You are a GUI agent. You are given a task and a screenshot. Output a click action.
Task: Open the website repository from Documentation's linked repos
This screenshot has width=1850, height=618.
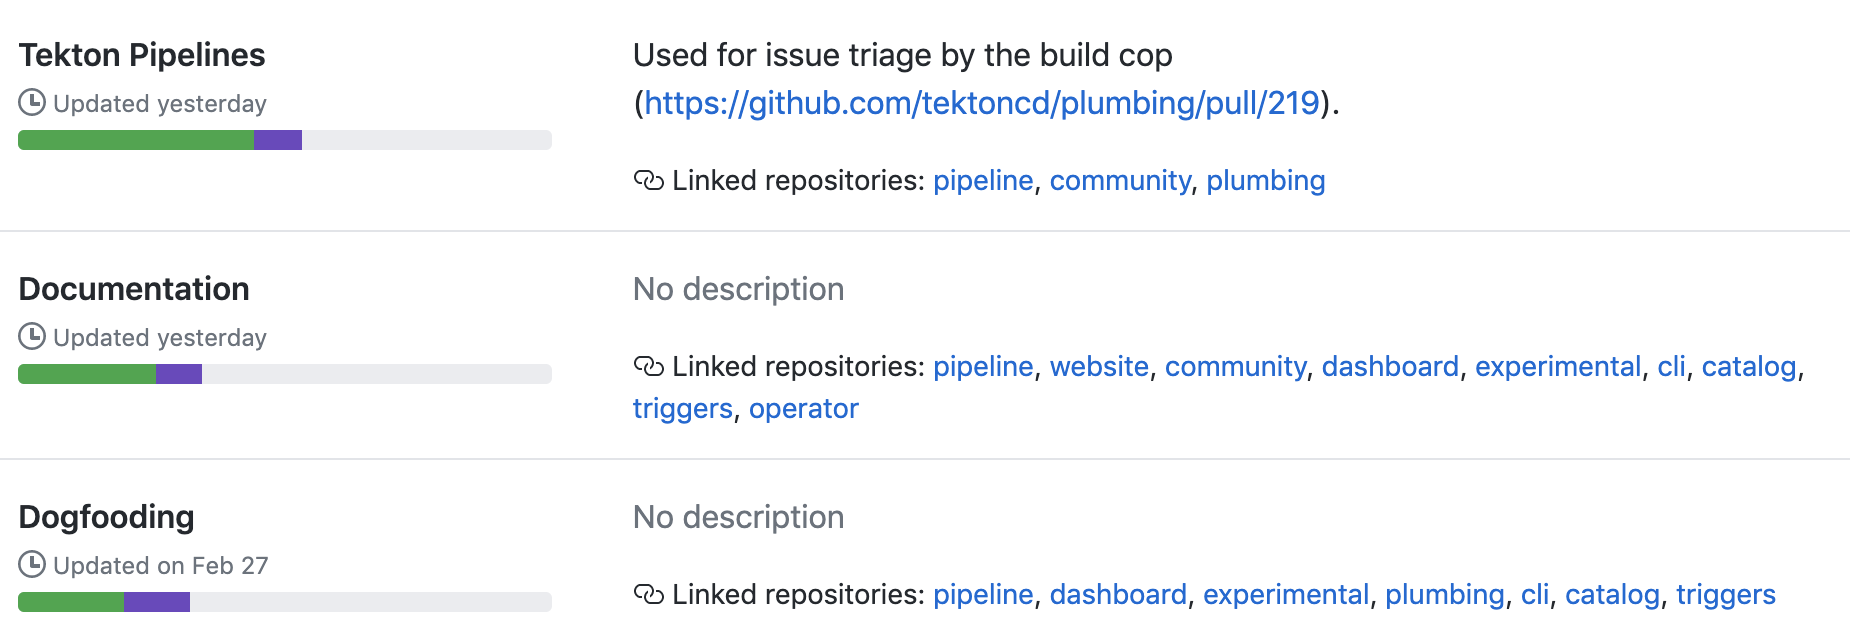point(1100,366)
